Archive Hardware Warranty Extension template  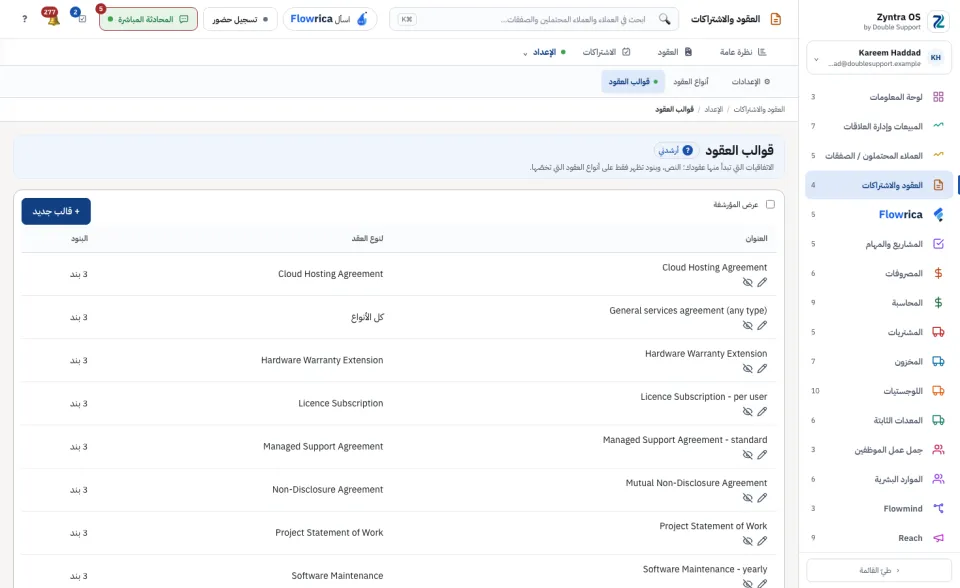click(x=748, y=369)
